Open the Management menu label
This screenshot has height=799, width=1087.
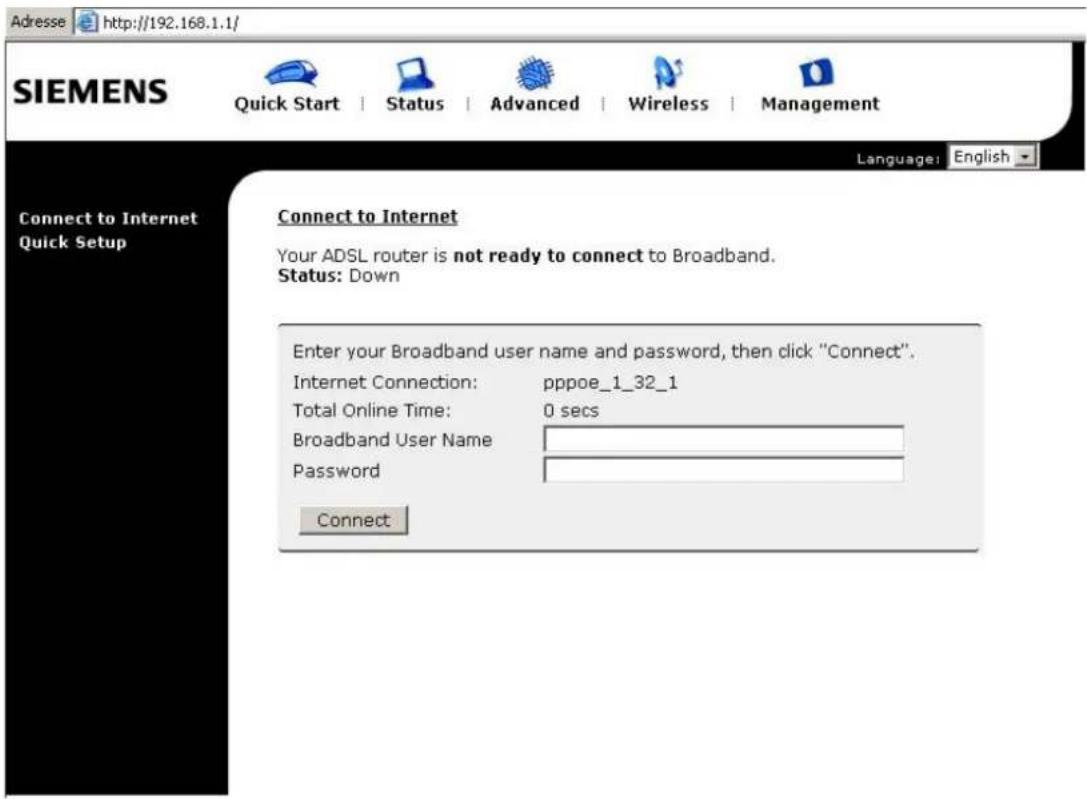(x=820, y=104)
